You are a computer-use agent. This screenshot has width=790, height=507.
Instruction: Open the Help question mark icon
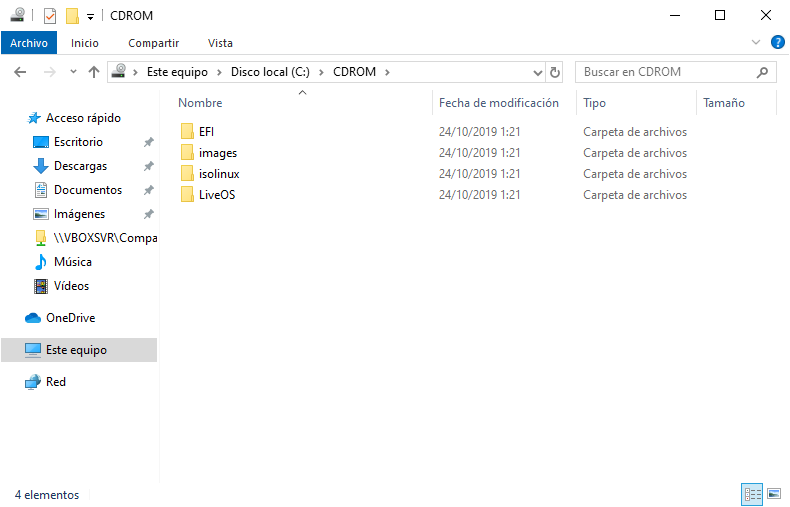click(x=777, y=43)
